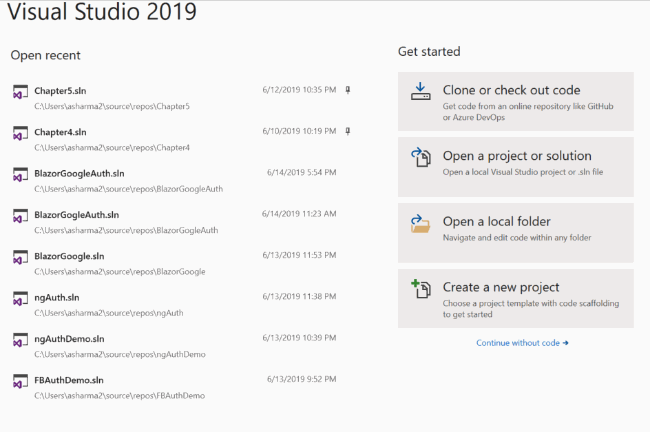Viewport: 650px width, 432px height.
Task: Click the local folder icon
Action: coord(420,223)
